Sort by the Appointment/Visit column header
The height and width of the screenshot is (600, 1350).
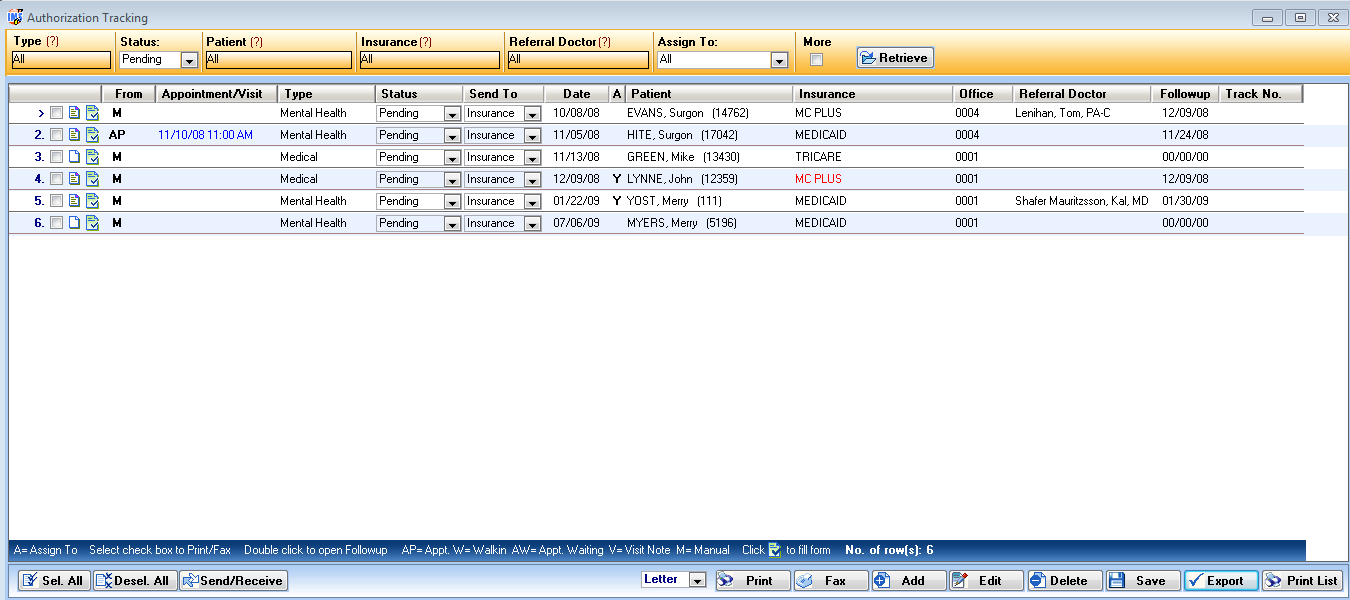click(217, 94)
